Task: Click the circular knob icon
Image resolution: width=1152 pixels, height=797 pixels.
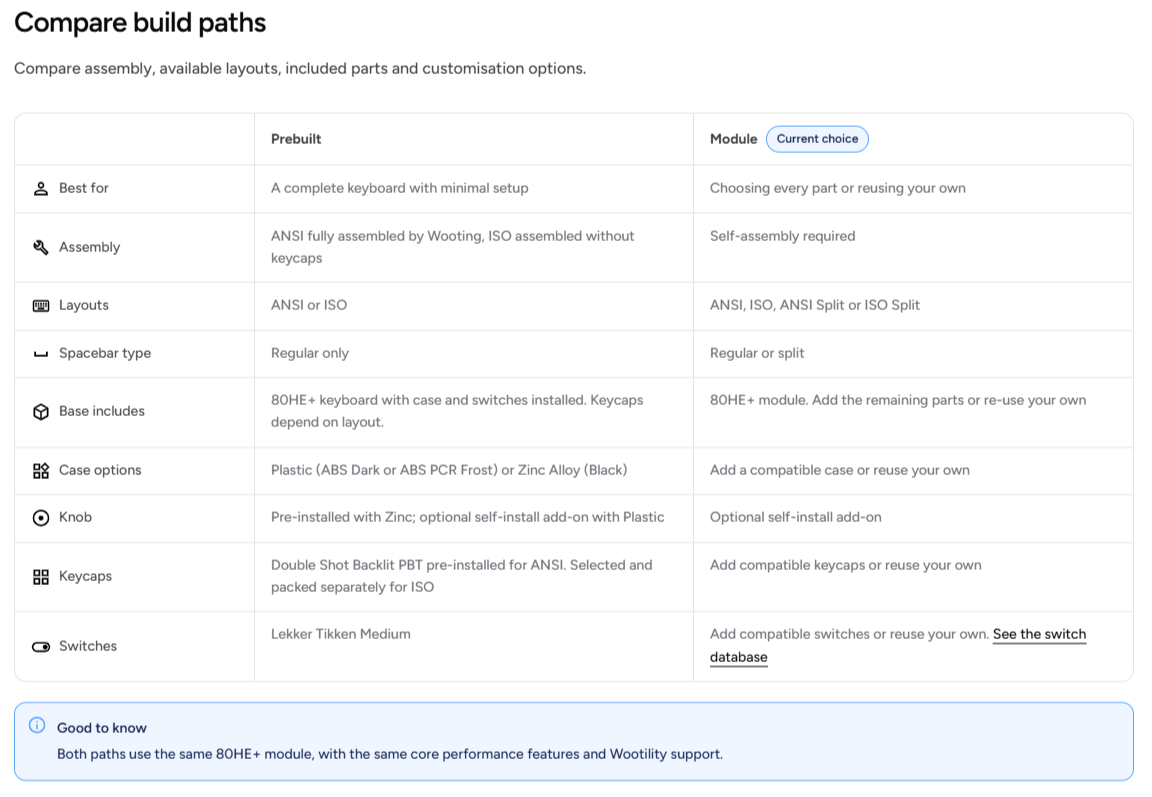Action: coord(41,518)
